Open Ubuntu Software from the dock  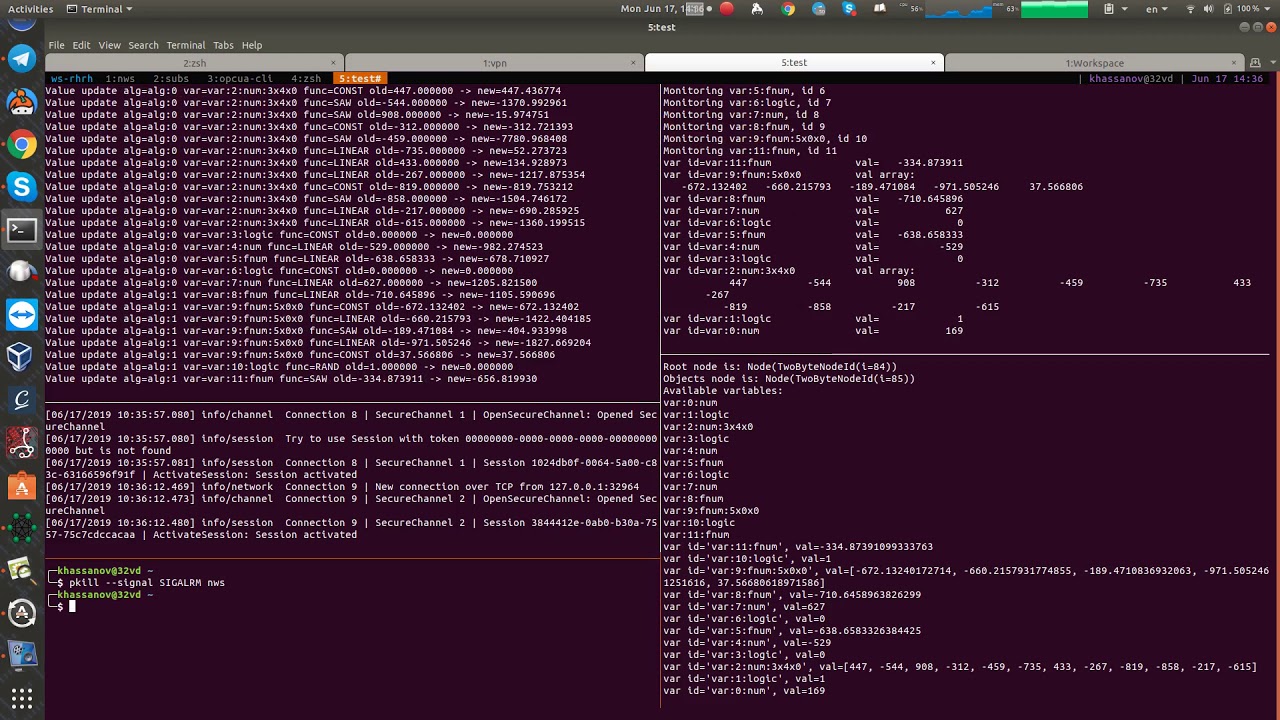[x=22, y=486]
